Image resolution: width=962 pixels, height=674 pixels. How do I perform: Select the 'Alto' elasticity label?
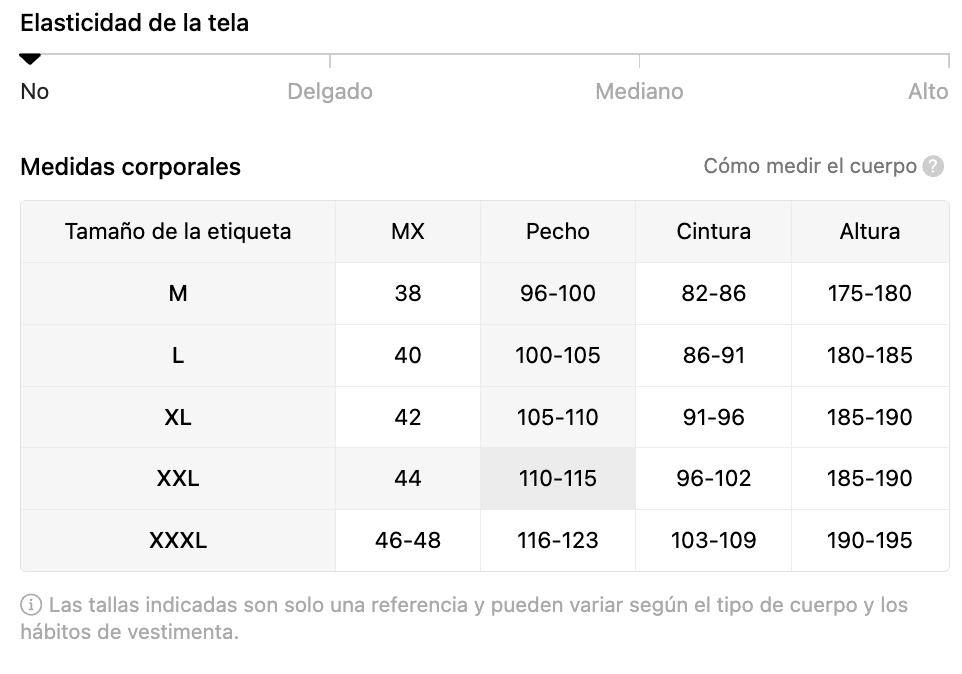click(928, 91)
